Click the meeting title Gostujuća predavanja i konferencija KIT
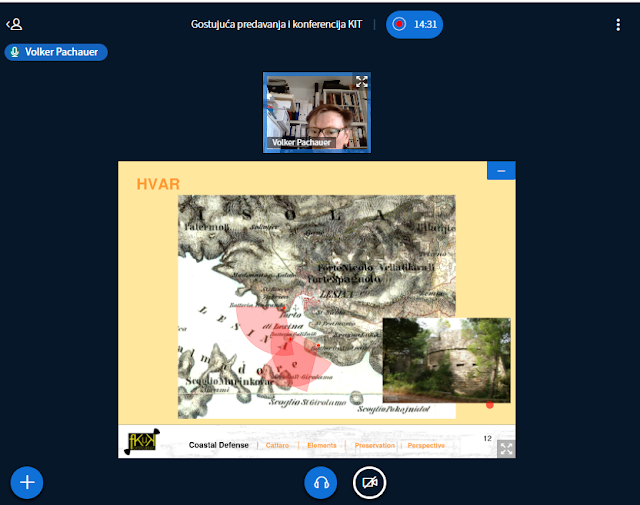640x505 pixels. (276, 24)
